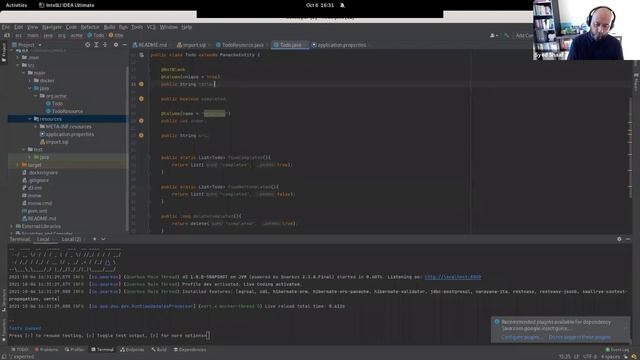
Task: Open the Endpoints tool window
Action: coord(132,350)
